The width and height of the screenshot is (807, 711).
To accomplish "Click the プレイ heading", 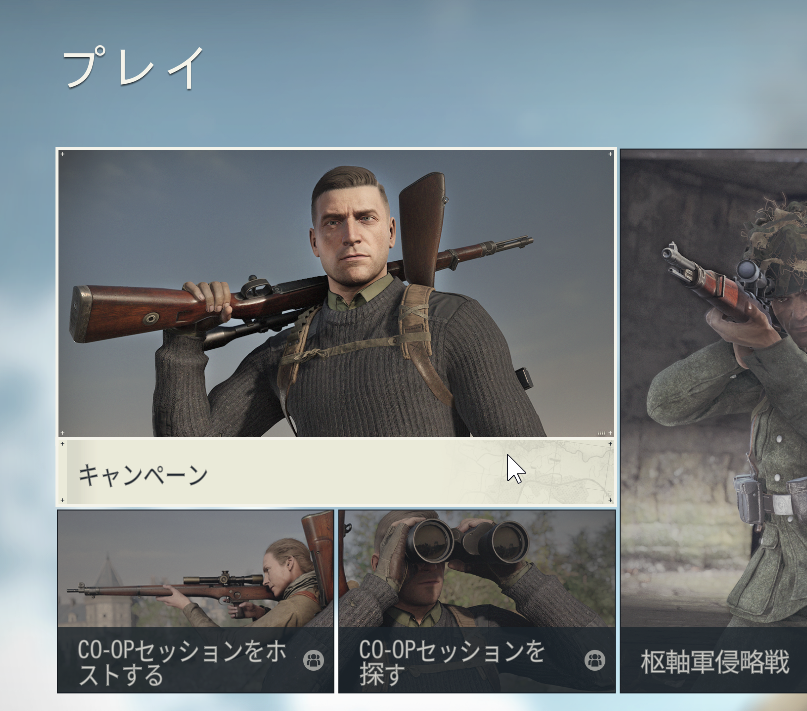I will click(134, 67).
